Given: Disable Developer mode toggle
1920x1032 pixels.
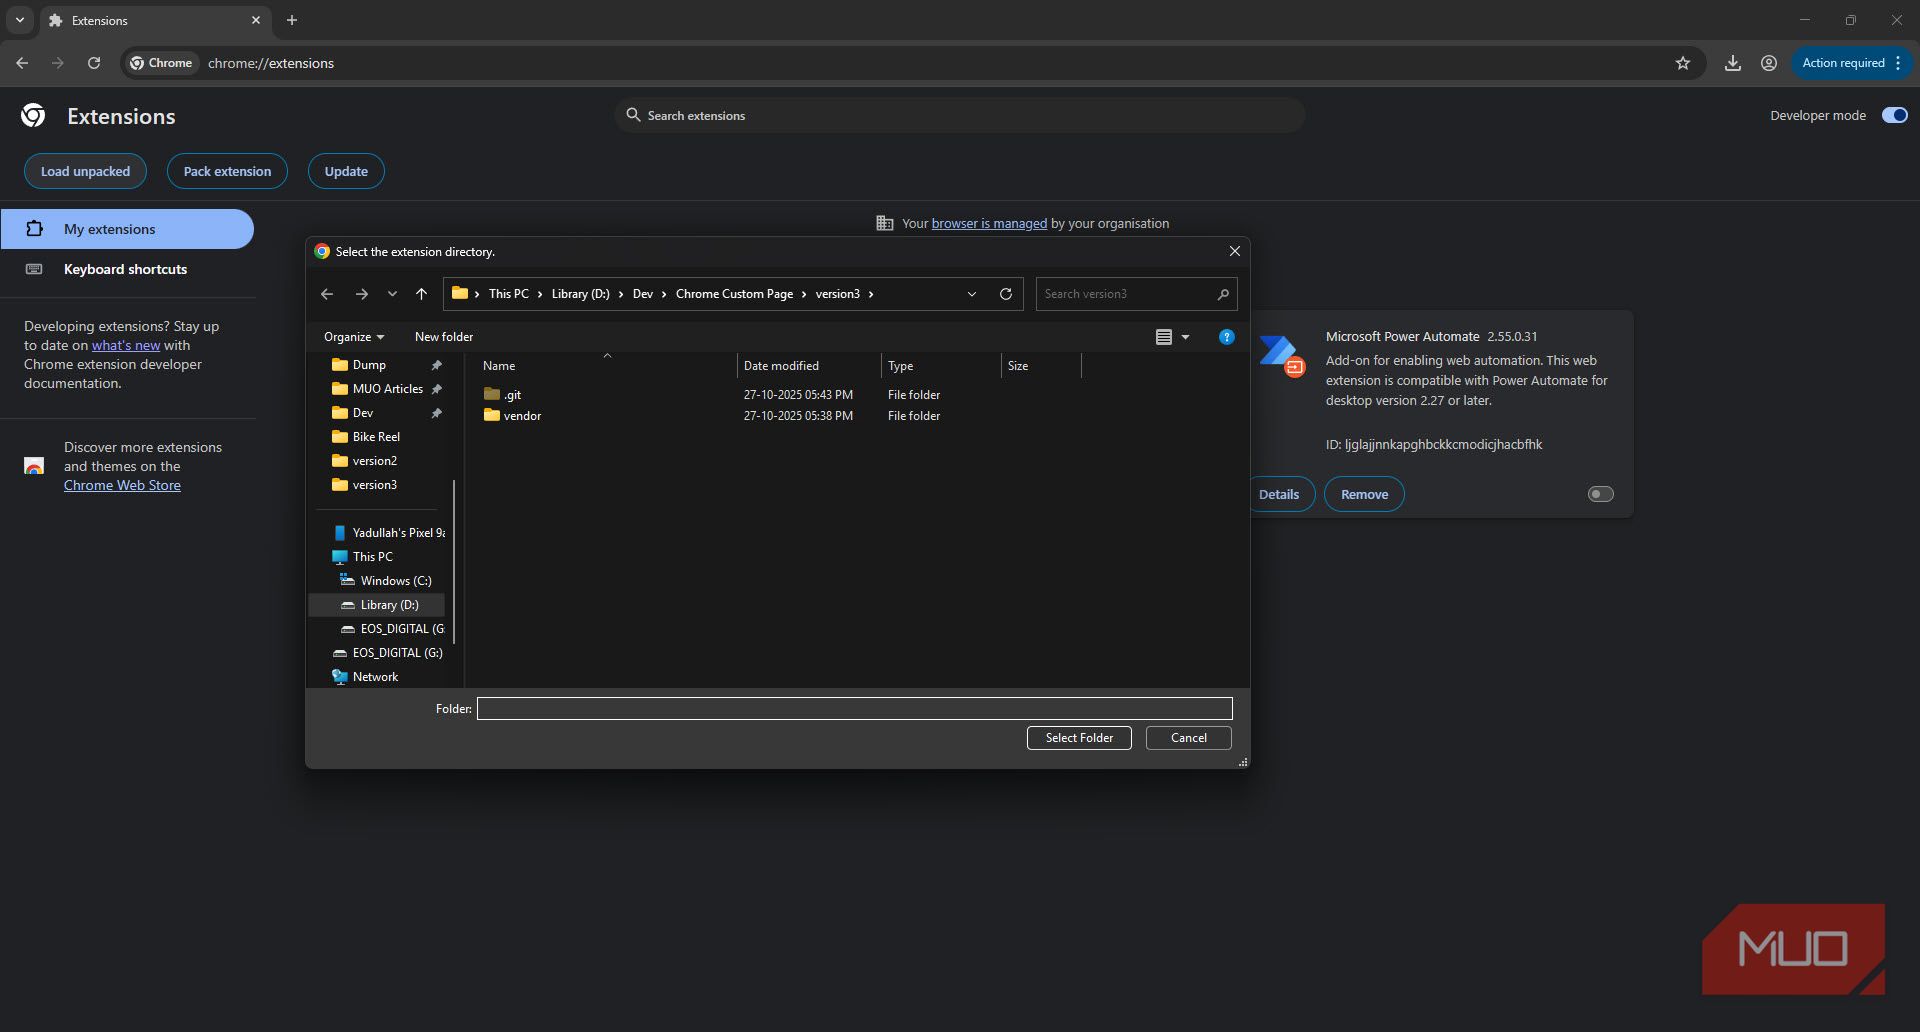Looking at the screenshot, I should click(x=1894, y=115).
